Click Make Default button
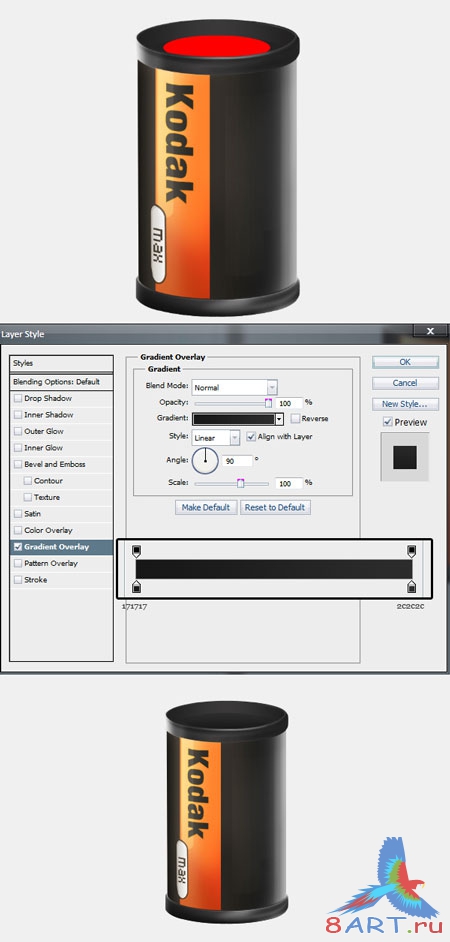This screenshot has height=942, width=450. coord(206,508)
